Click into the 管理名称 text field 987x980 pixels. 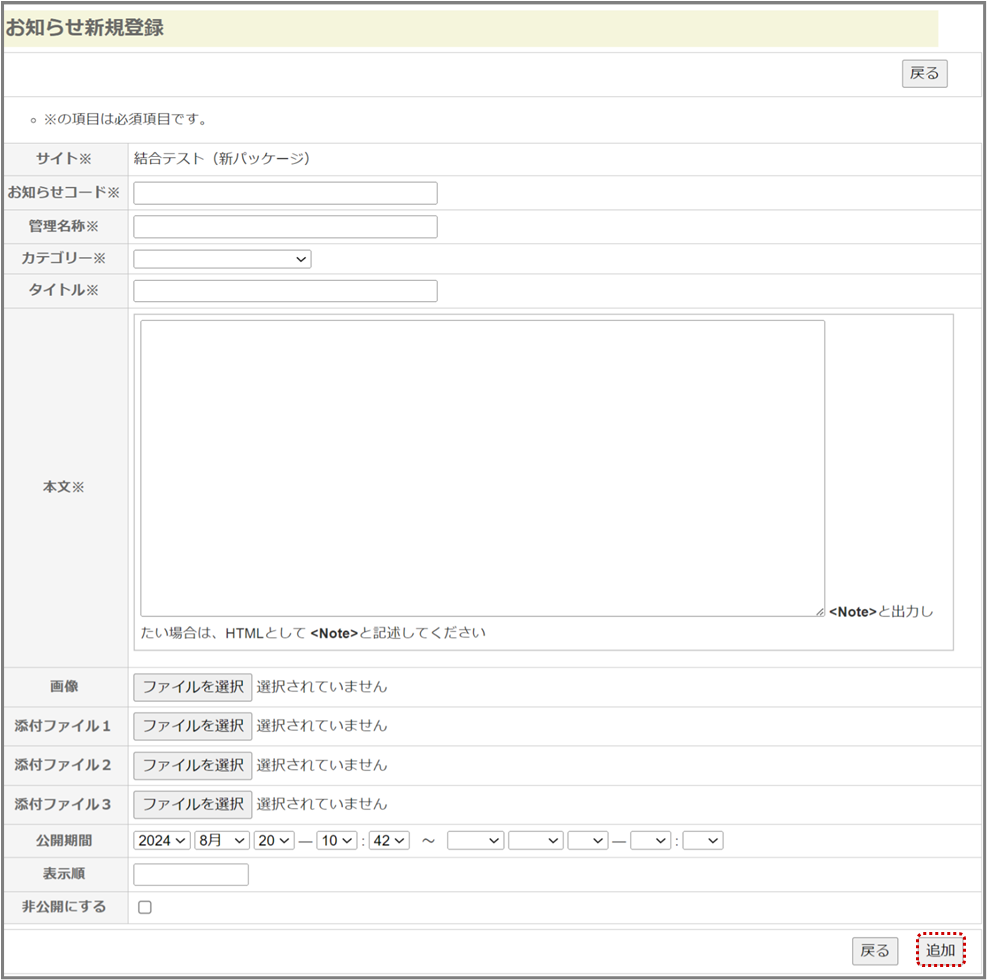tap(285, 227)
